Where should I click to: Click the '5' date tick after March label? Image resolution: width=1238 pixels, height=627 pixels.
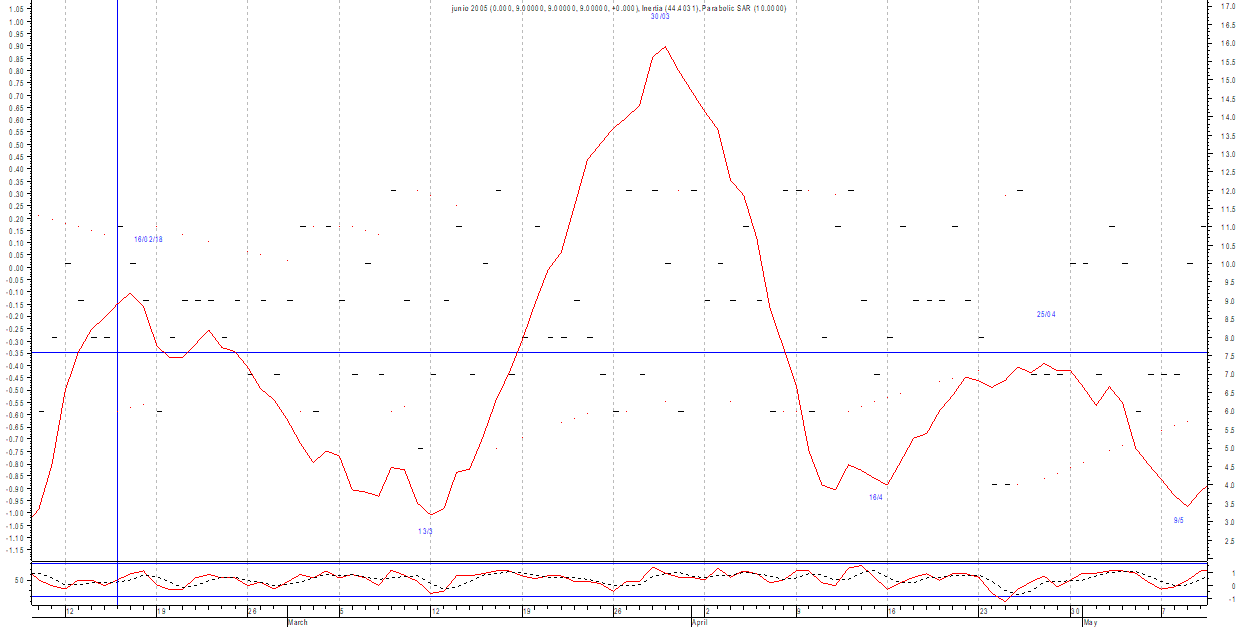coord(341,610)
